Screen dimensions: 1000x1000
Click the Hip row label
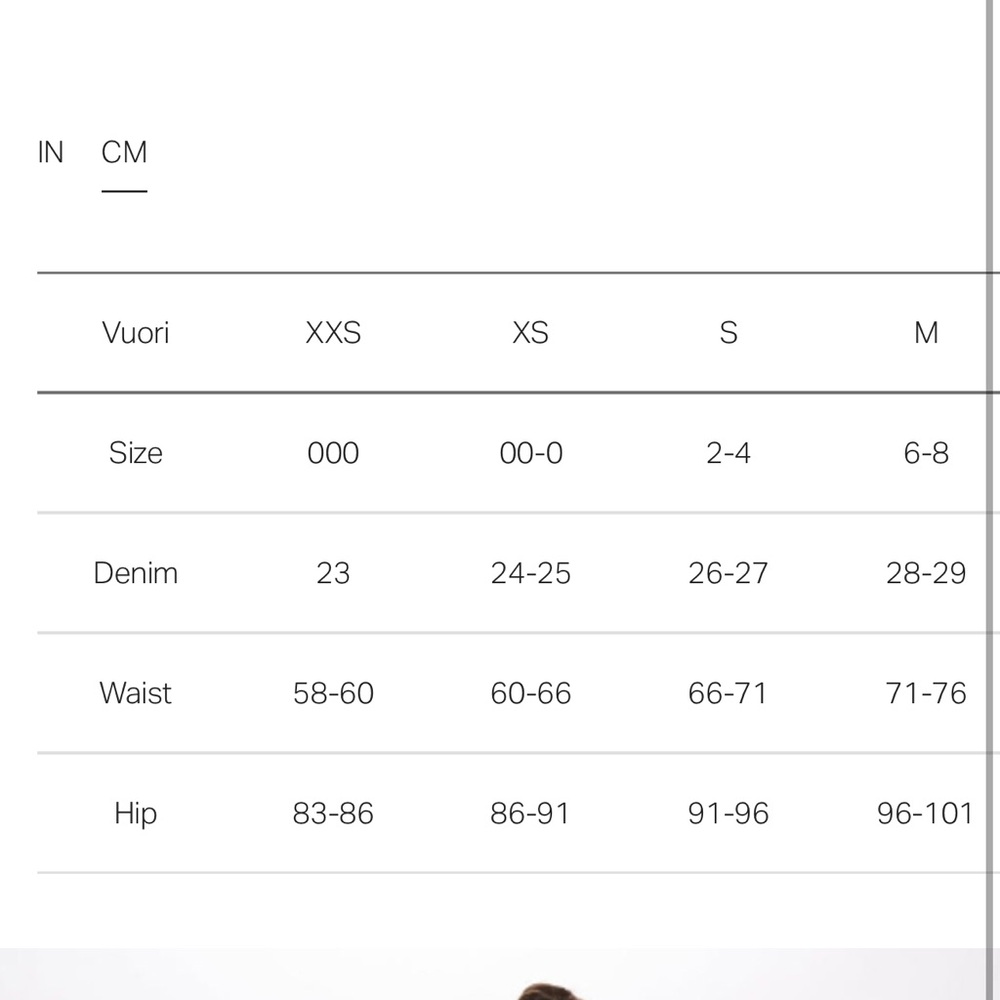click(135, 813)
